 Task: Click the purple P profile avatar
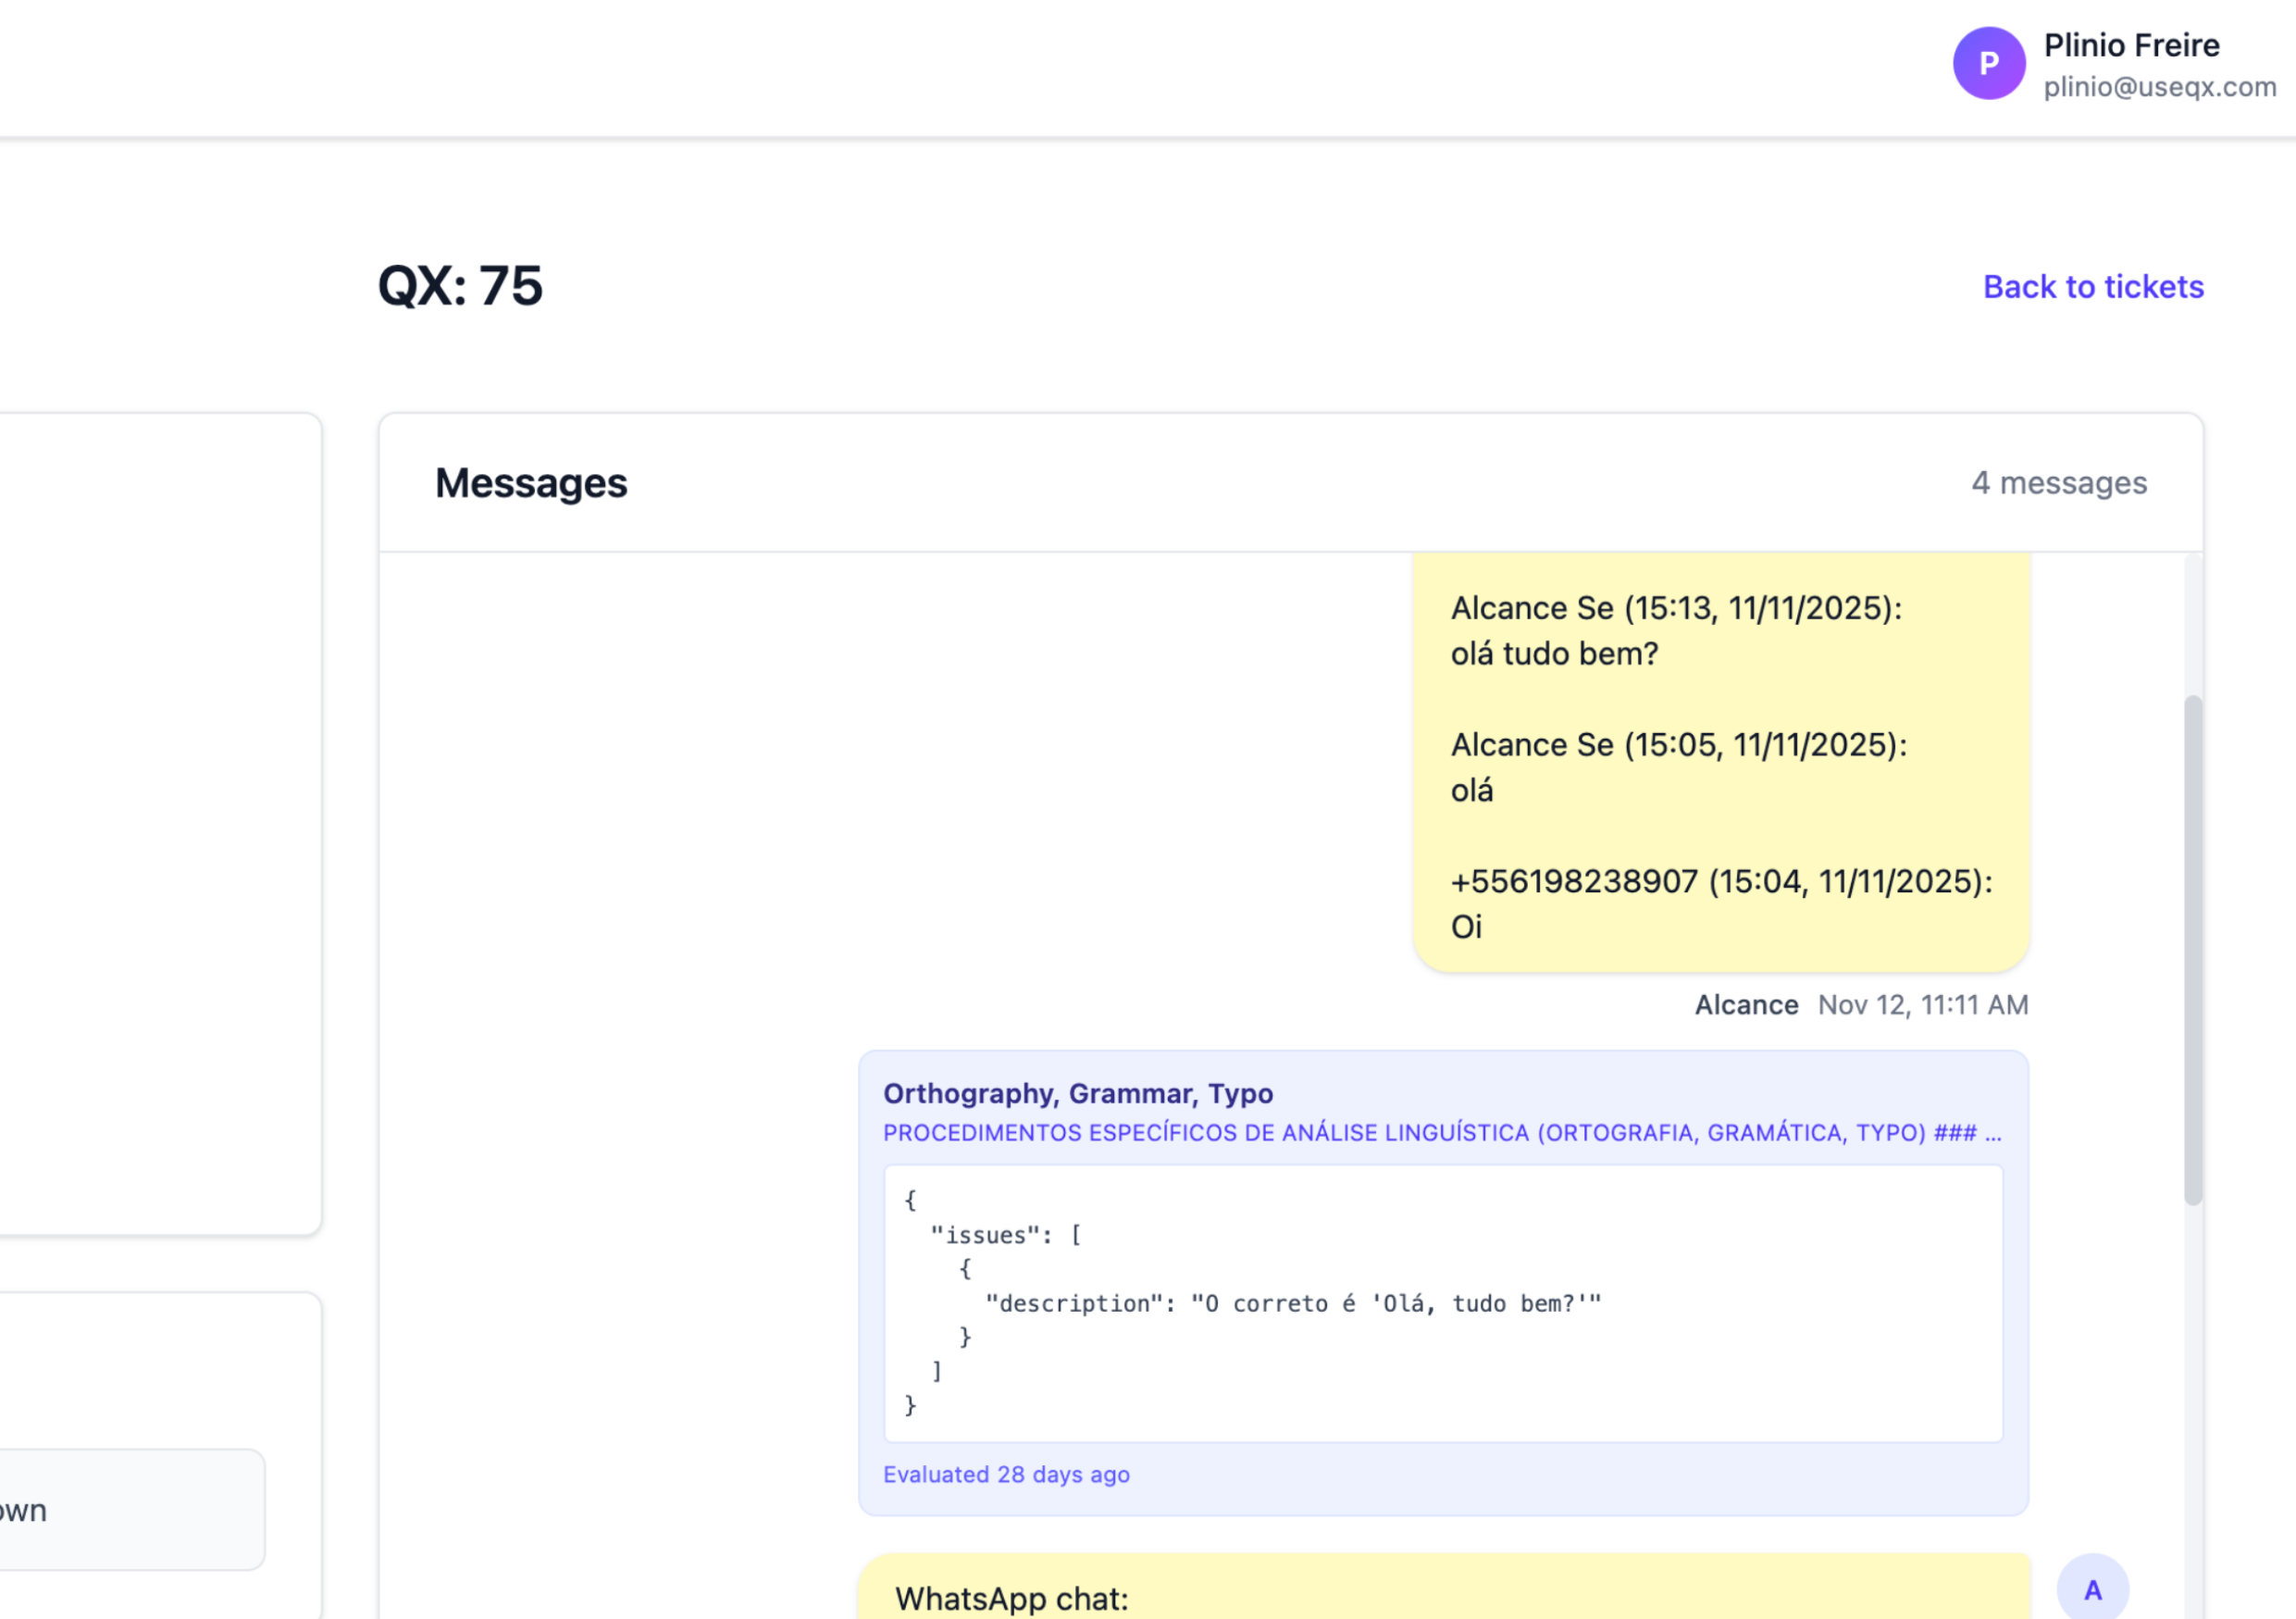[1988, 63]
